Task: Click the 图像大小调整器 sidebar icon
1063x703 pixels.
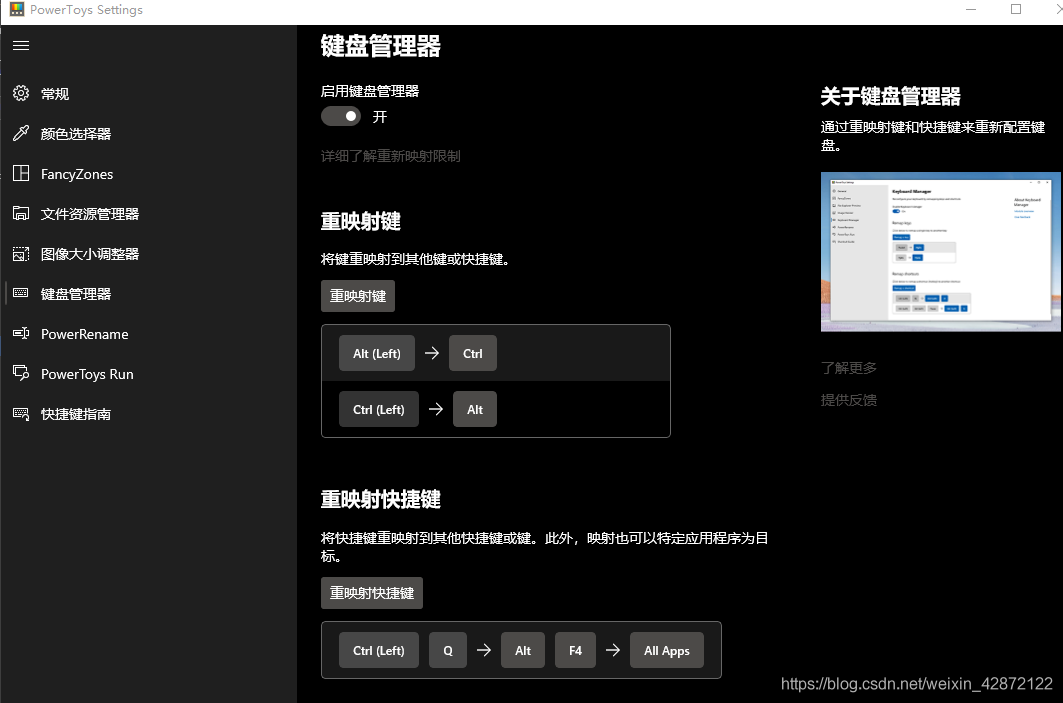Action: (21, 254)
